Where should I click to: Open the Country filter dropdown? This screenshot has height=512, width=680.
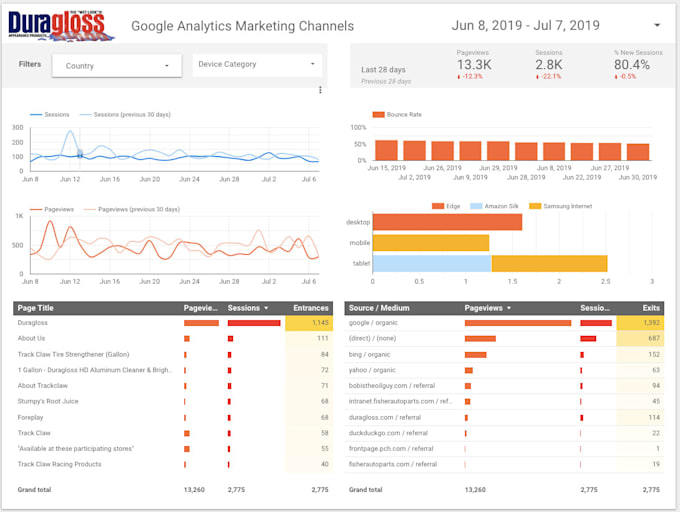(117, 65)
